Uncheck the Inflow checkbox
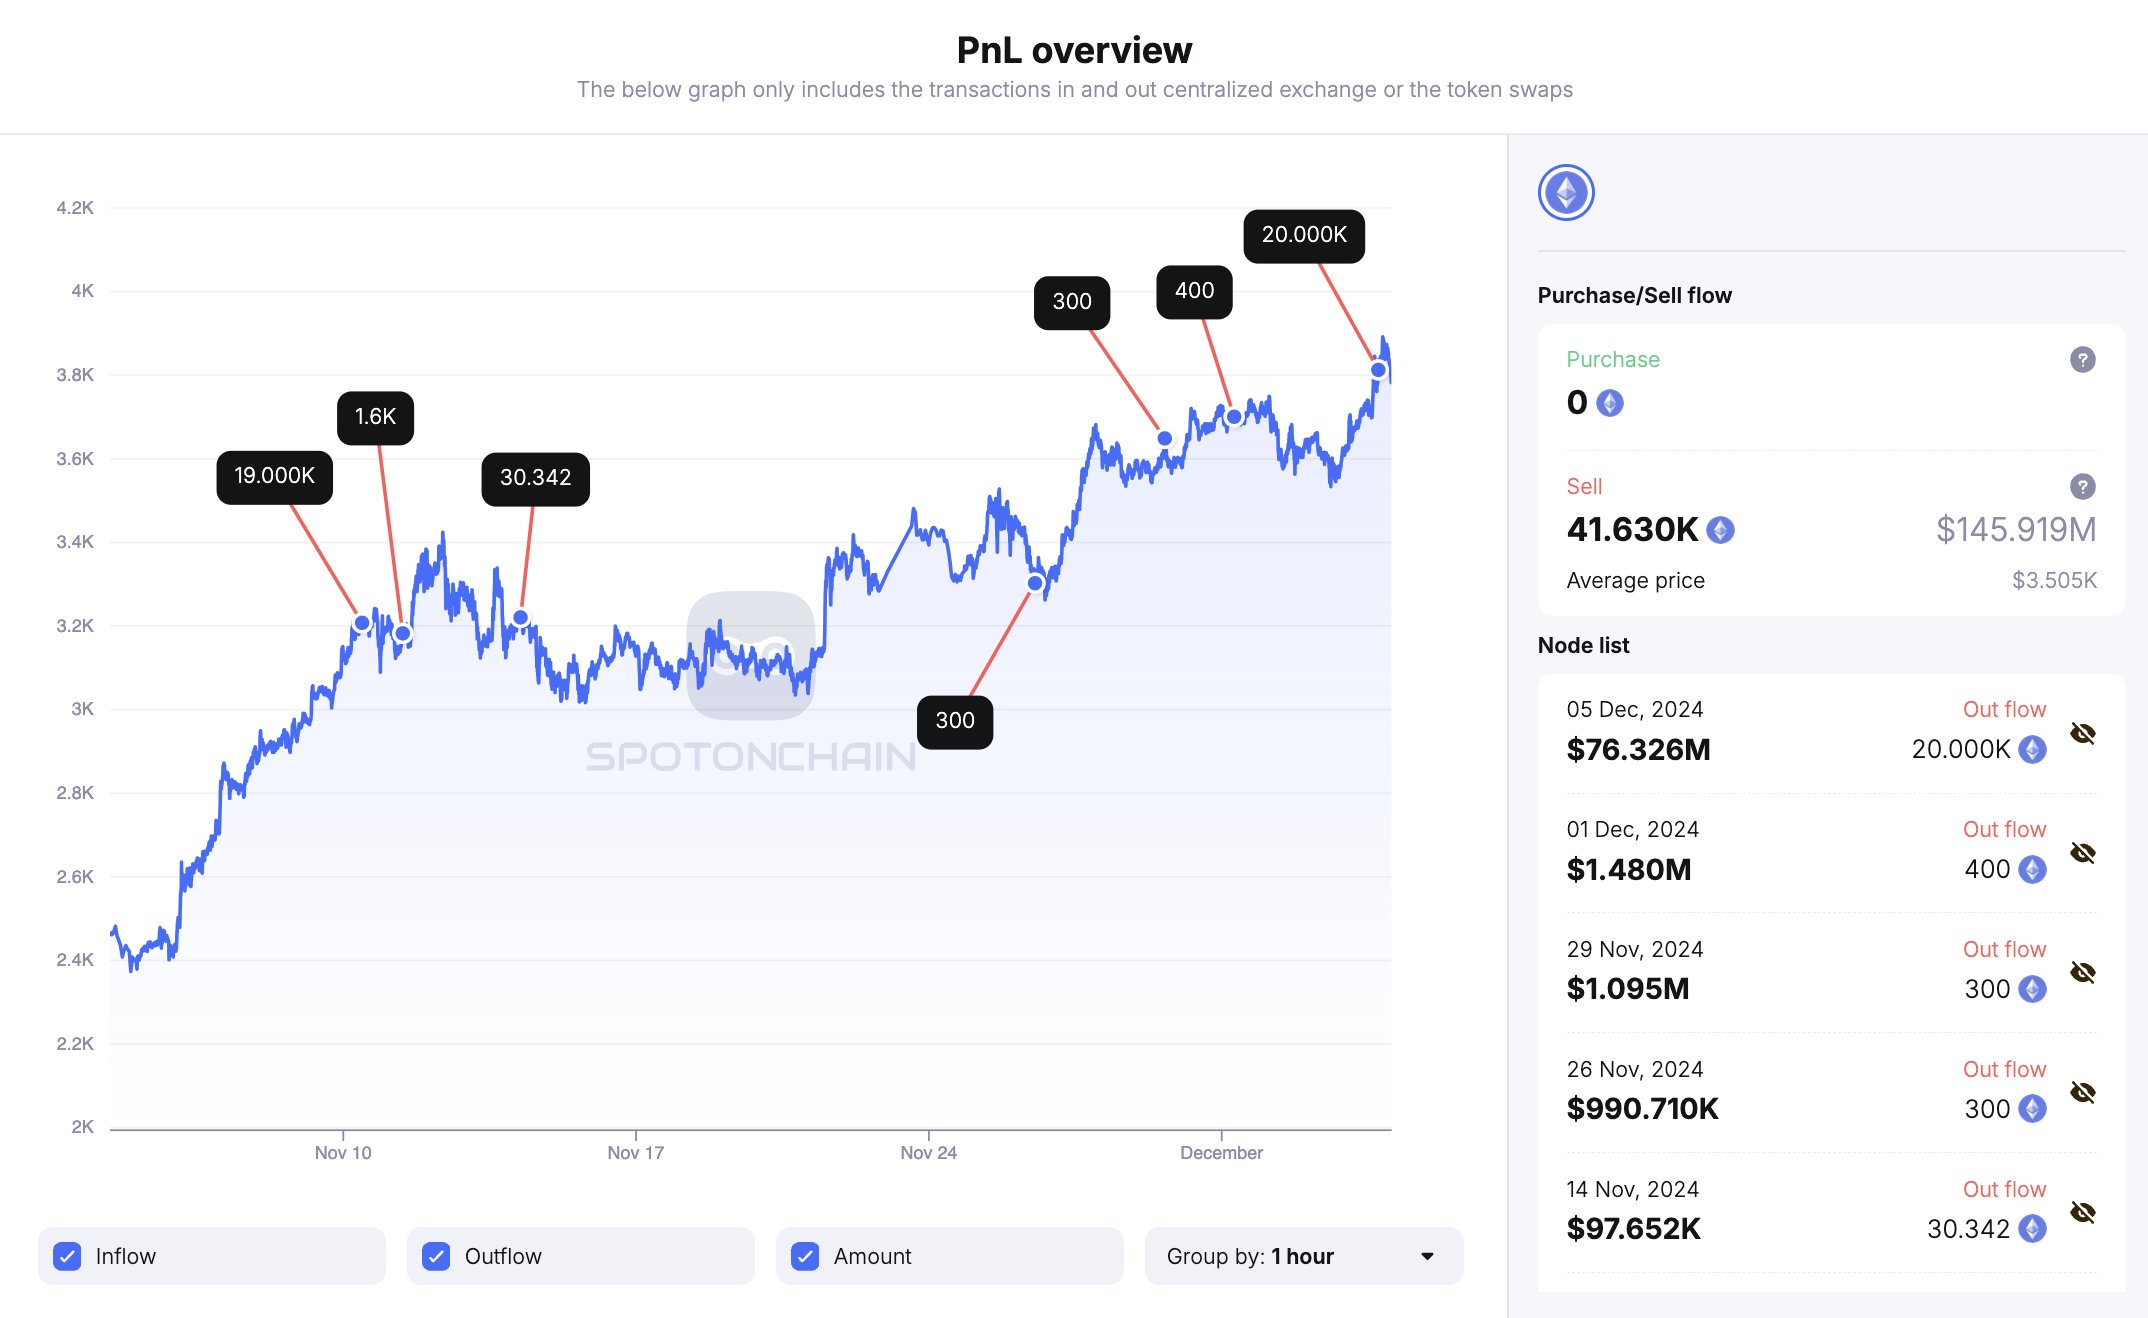This screenshot has height=1318, width=2148. click(x=68, y=1256)
